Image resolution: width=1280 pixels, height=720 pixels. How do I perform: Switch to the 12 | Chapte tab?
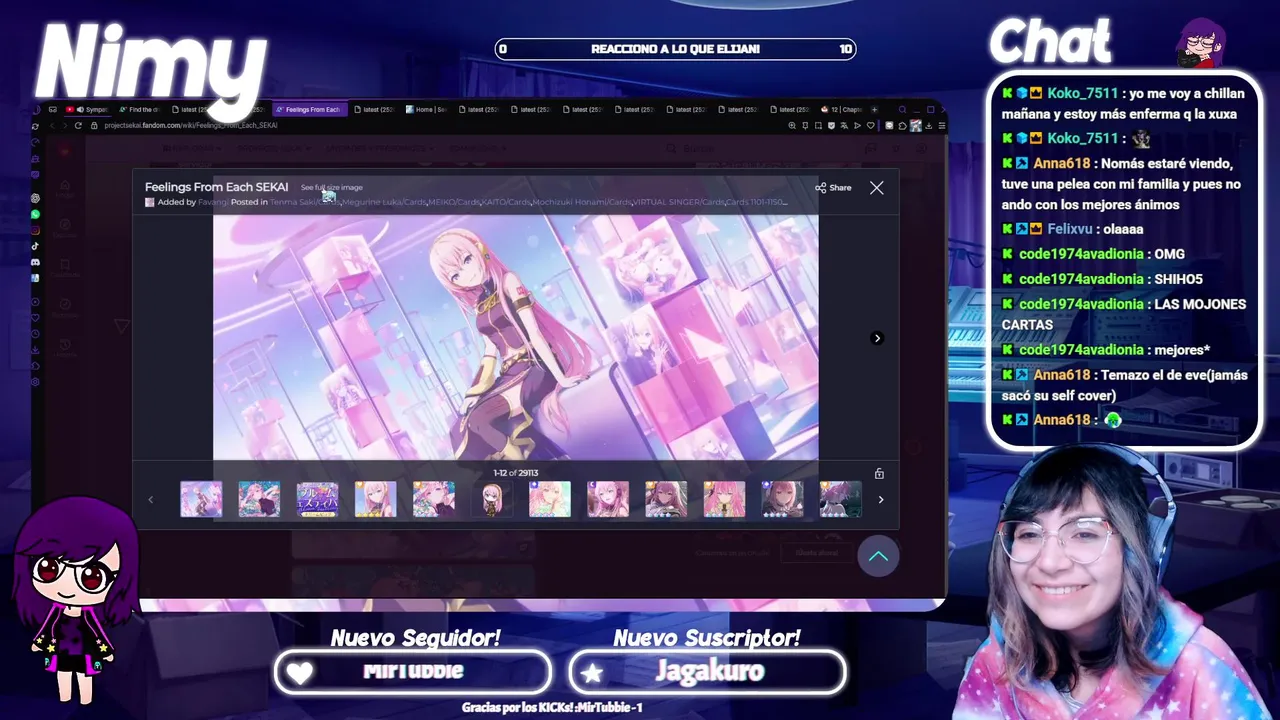pos(842,109)
